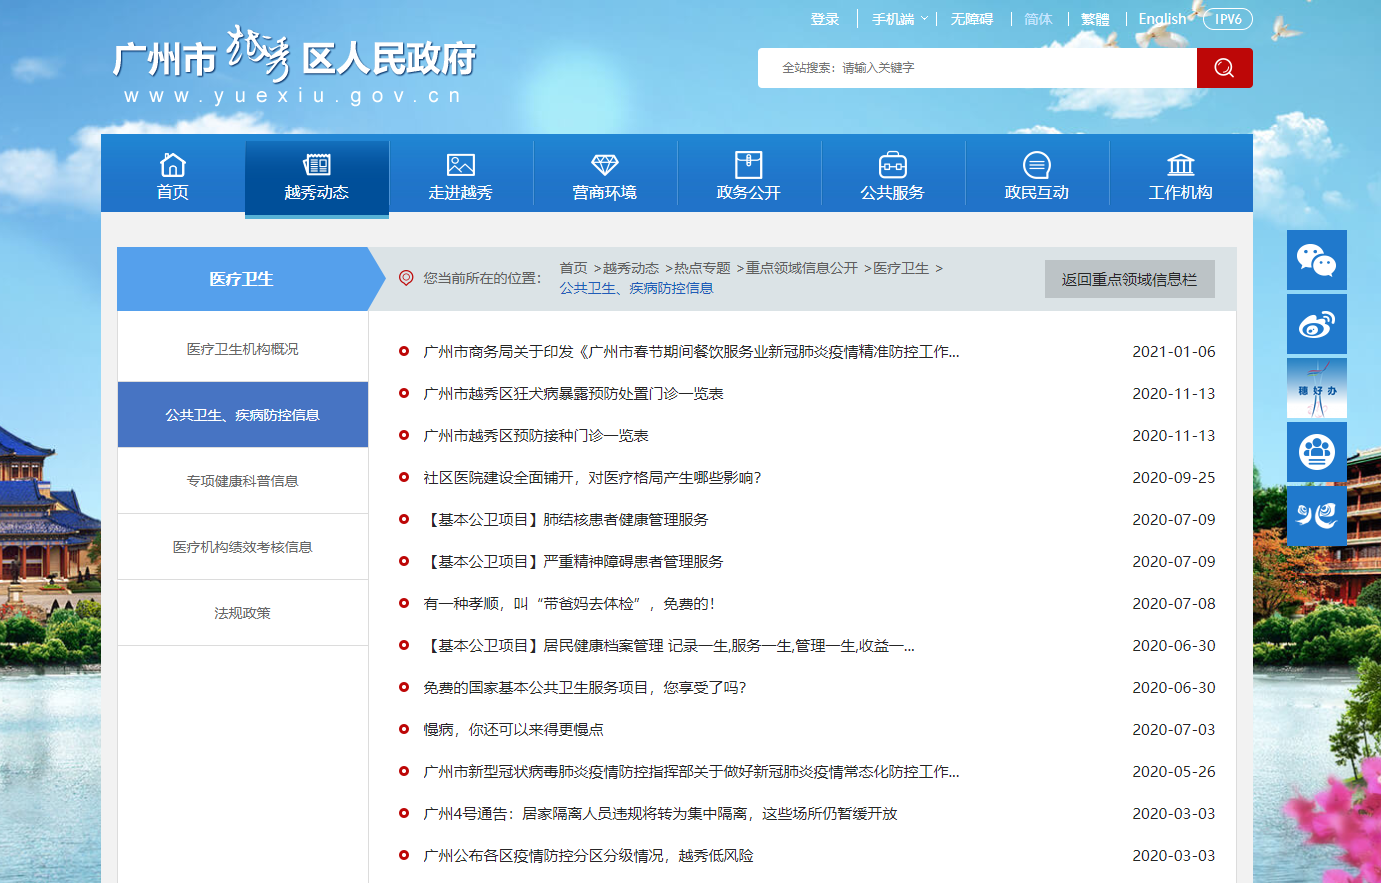The width and height of the screenshot is (1381, 883).
Task: Select 专项健康科普信息 in left menu
Action: click(x=242, y=481)
